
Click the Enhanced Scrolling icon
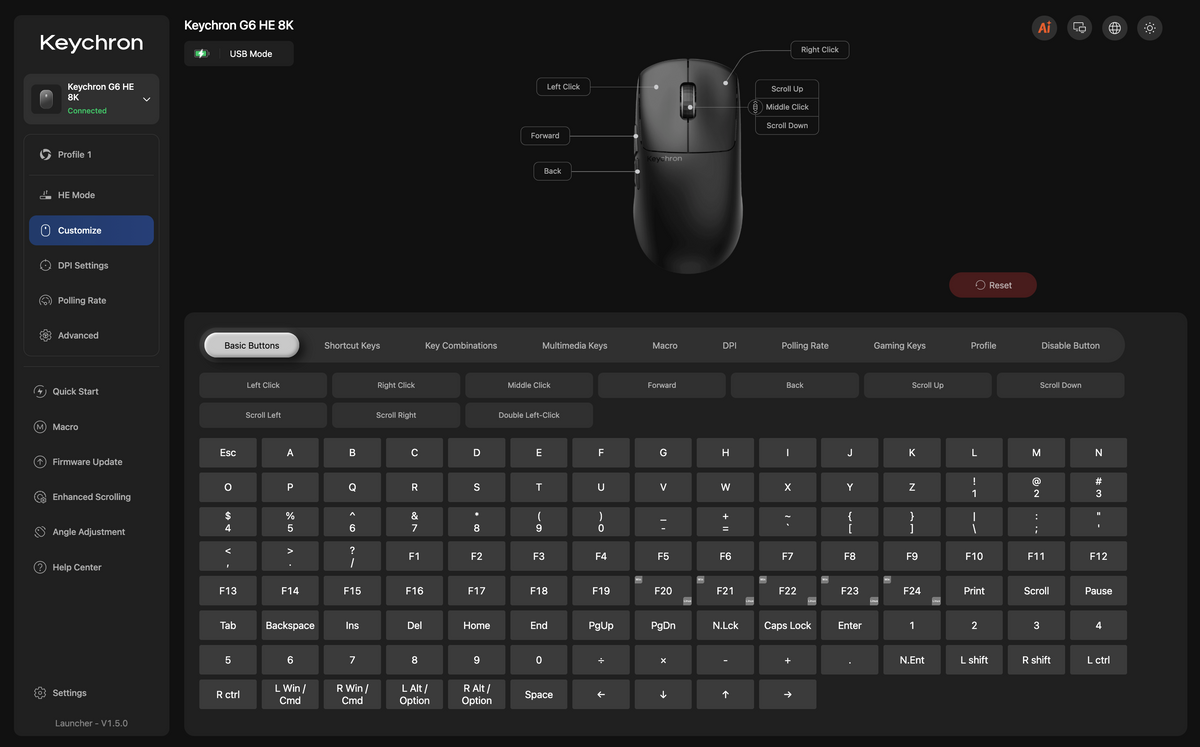point(40,497)
